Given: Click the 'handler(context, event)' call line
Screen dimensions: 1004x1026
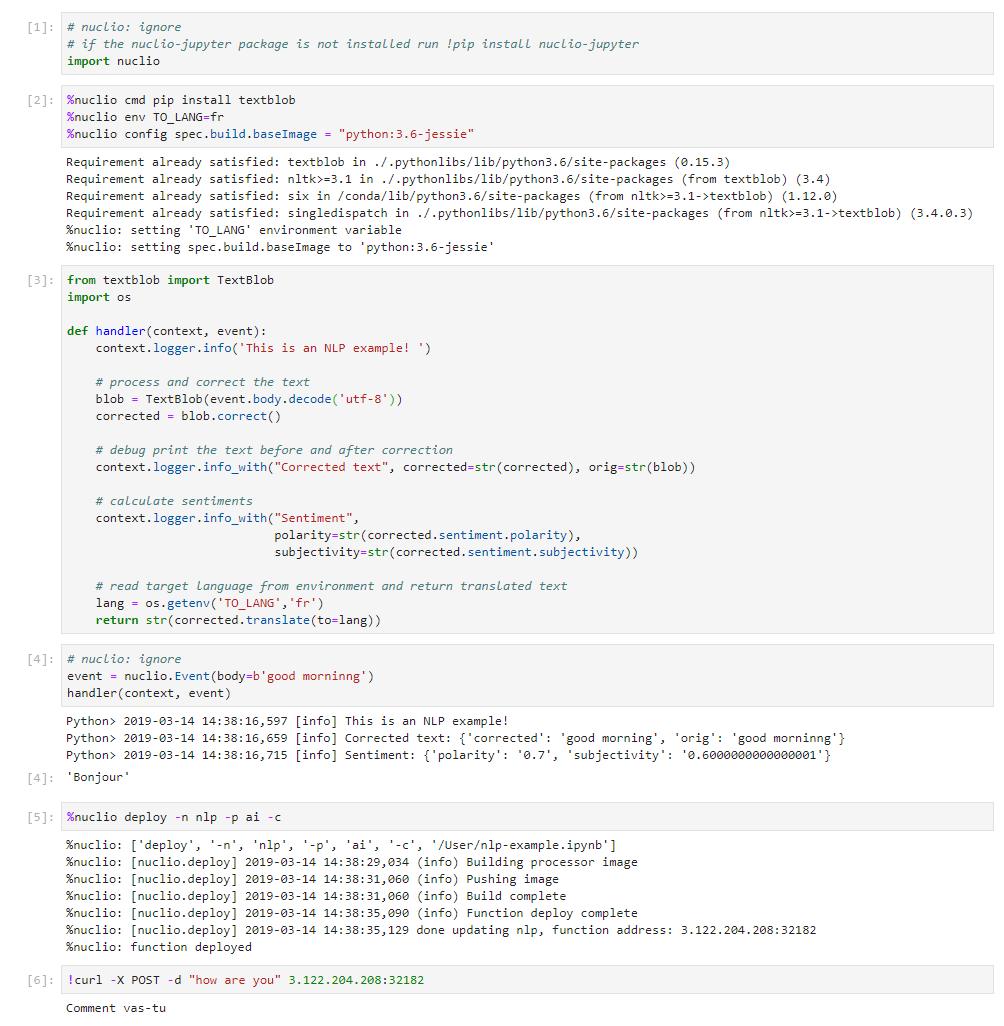Looking at the screenshot, I should [149, 694].
